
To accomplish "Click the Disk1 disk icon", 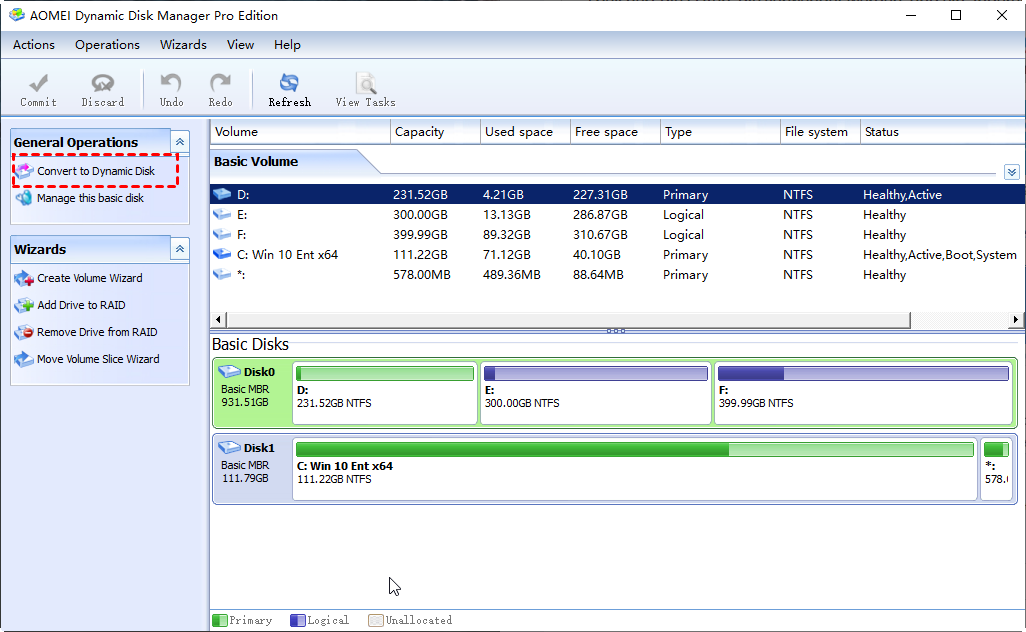I will (x=229, y=448).
